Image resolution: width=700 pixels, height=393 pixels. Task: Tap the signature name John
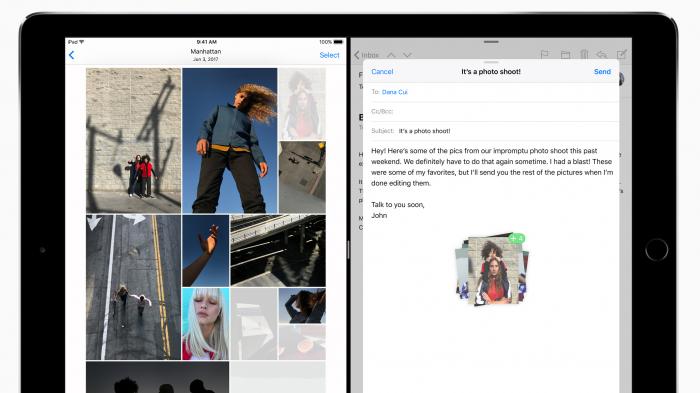379,215
